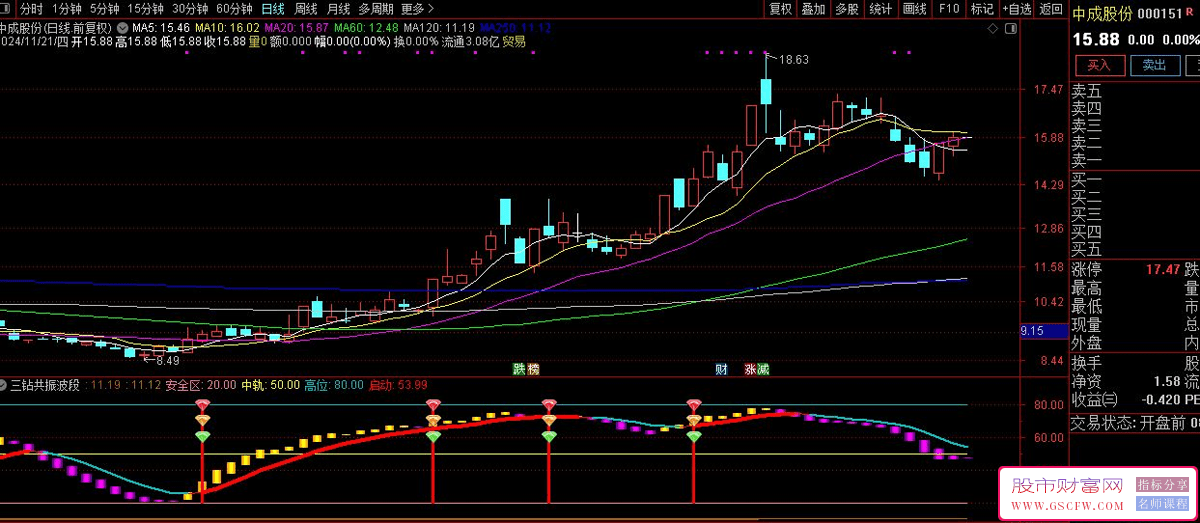Click the MA20: 15.87 indicator label
1200x523 pixels.
click(x=295, y=28)
